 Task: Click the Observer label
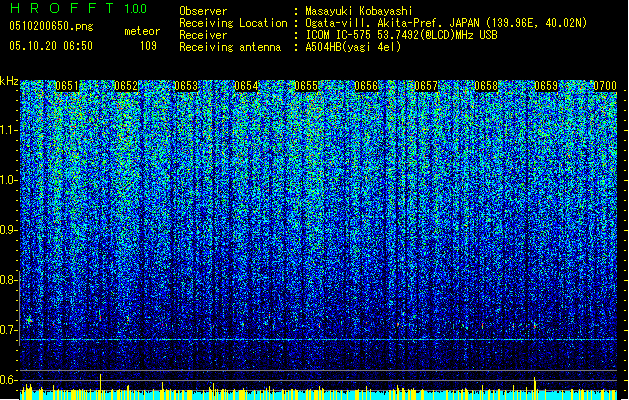point(203,11)
